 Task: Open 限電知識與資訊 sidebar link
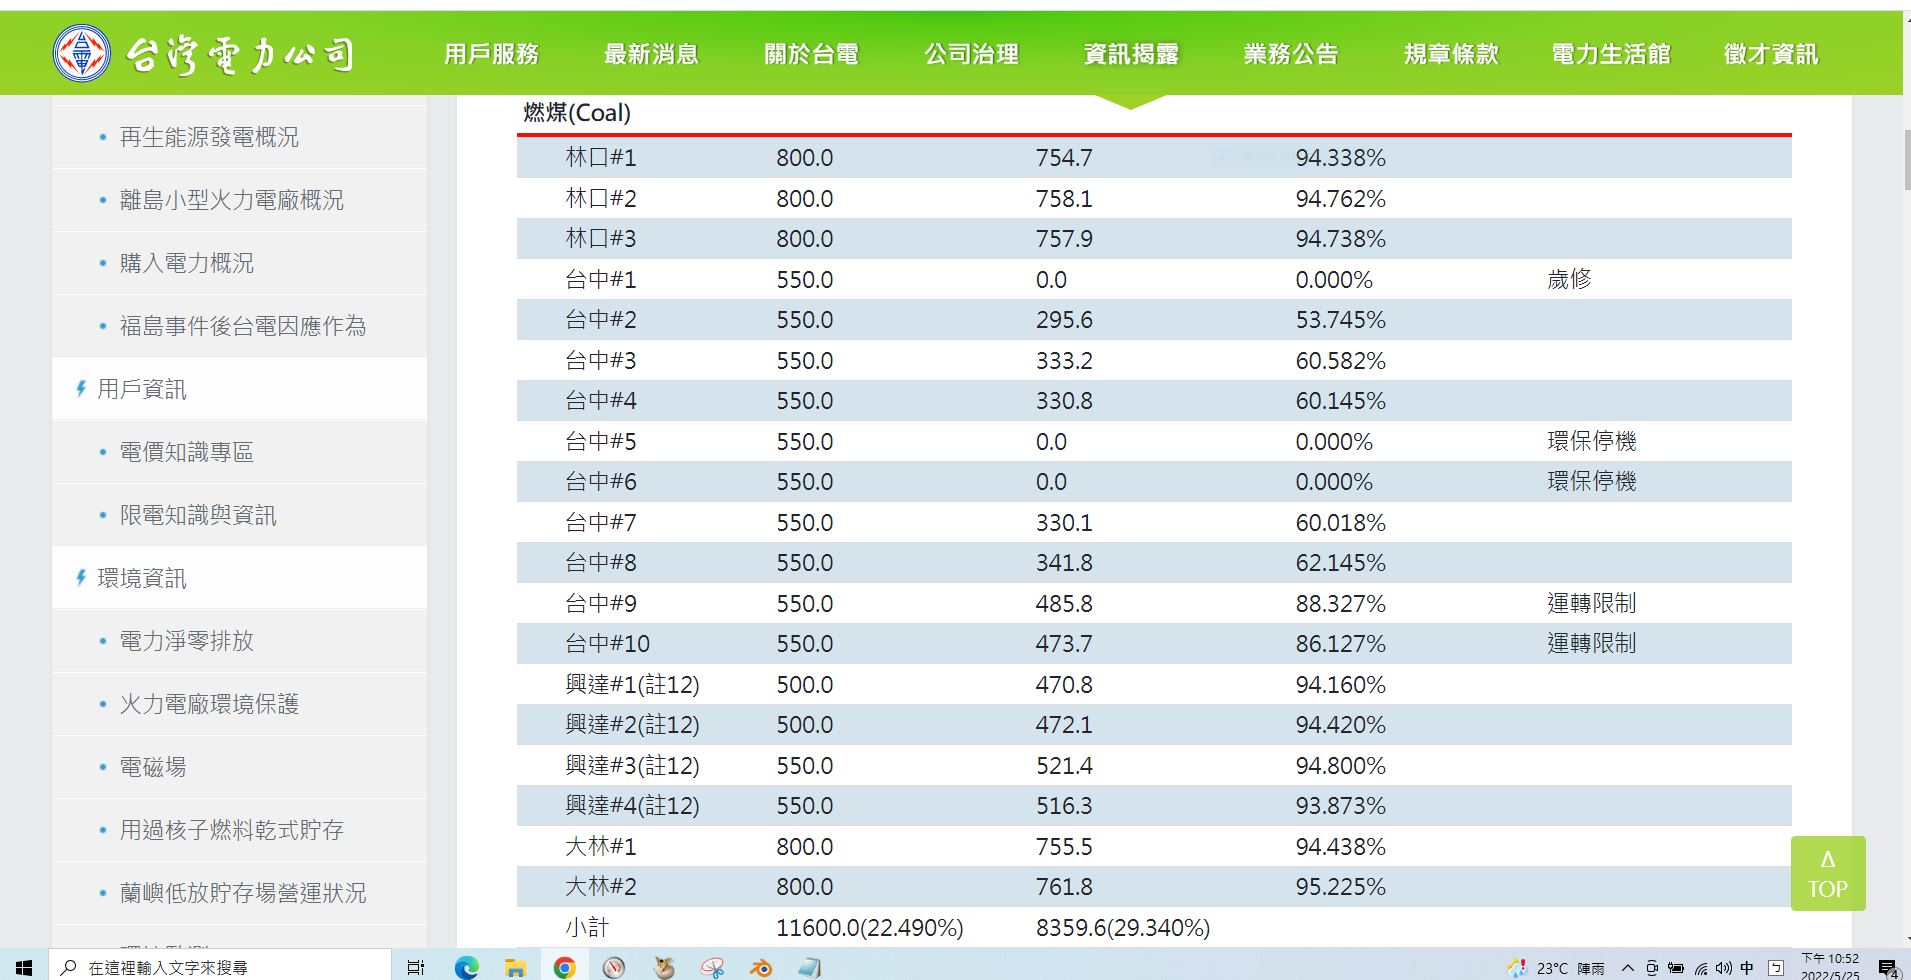(198, 515)
